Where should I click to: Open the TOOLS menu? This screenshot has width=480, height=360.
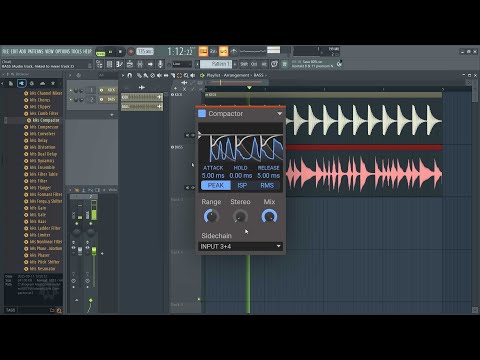76,52
